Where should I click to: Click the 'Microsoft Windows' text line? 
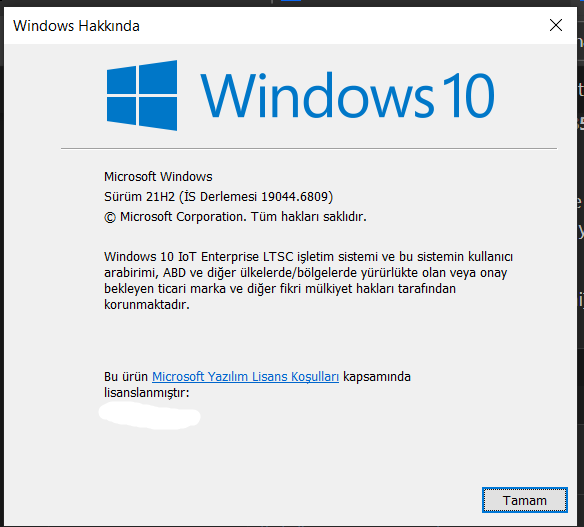click(158, 177)
